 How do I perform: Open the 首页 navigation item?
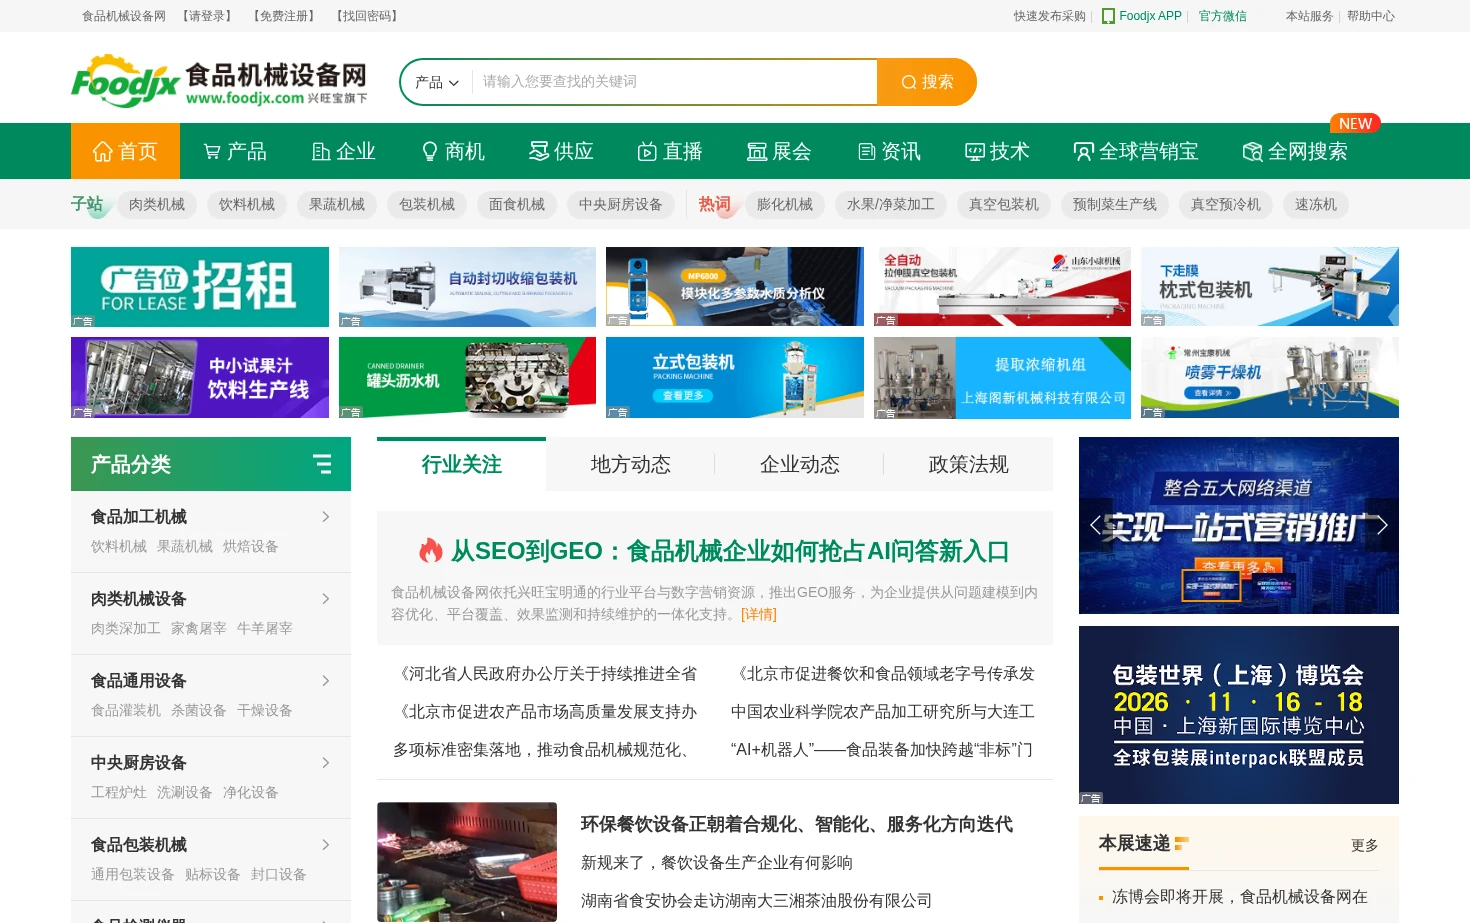pos(125,151)
